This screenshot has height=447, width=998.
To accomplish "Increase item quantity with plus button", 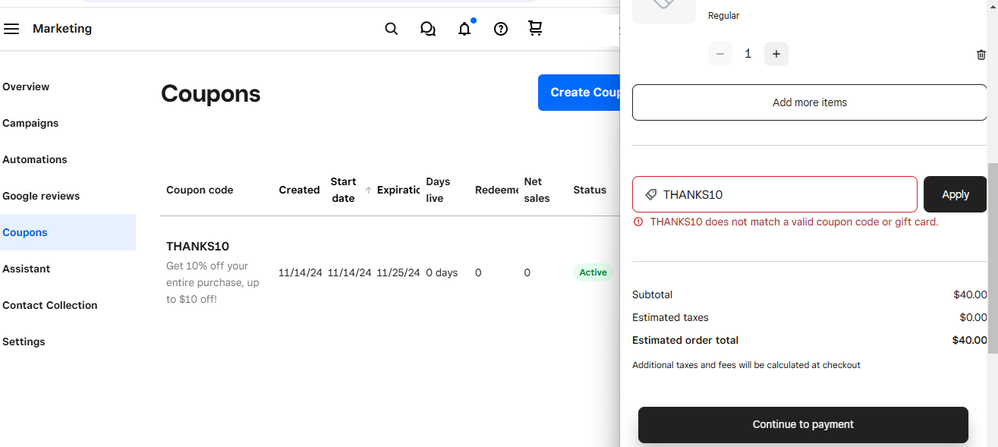I will [776, 54].
